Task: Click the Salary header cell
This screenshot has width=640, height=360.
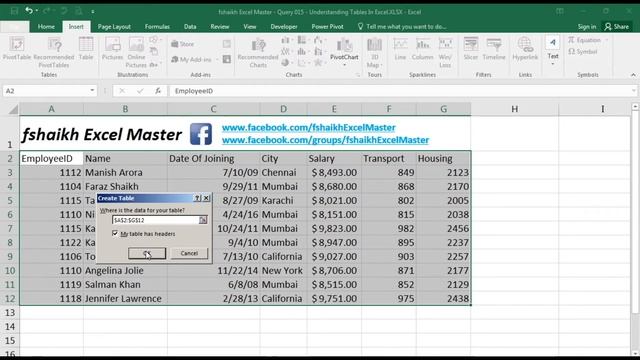Action: point(334,158)
